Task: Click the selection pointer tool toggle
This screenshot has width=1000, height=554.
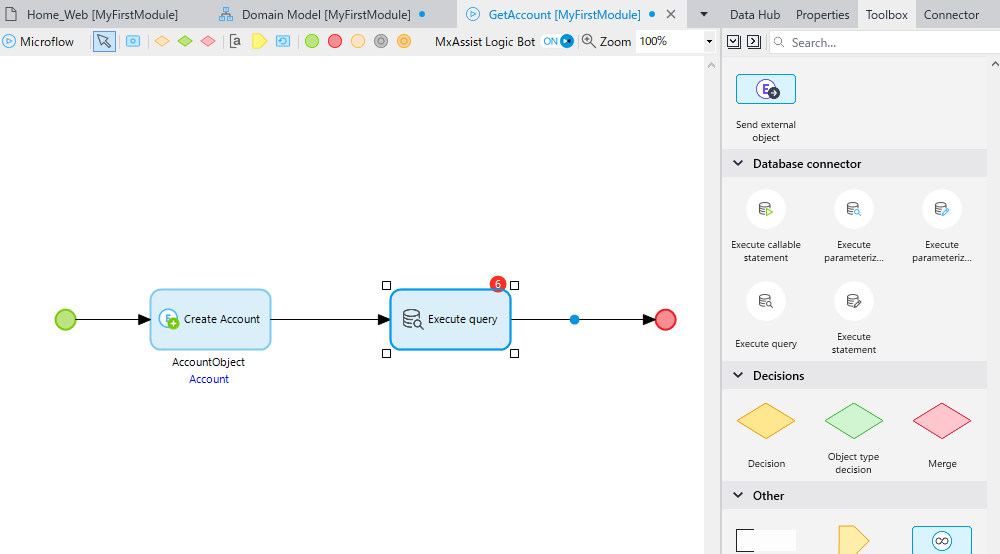Action: 104,41
